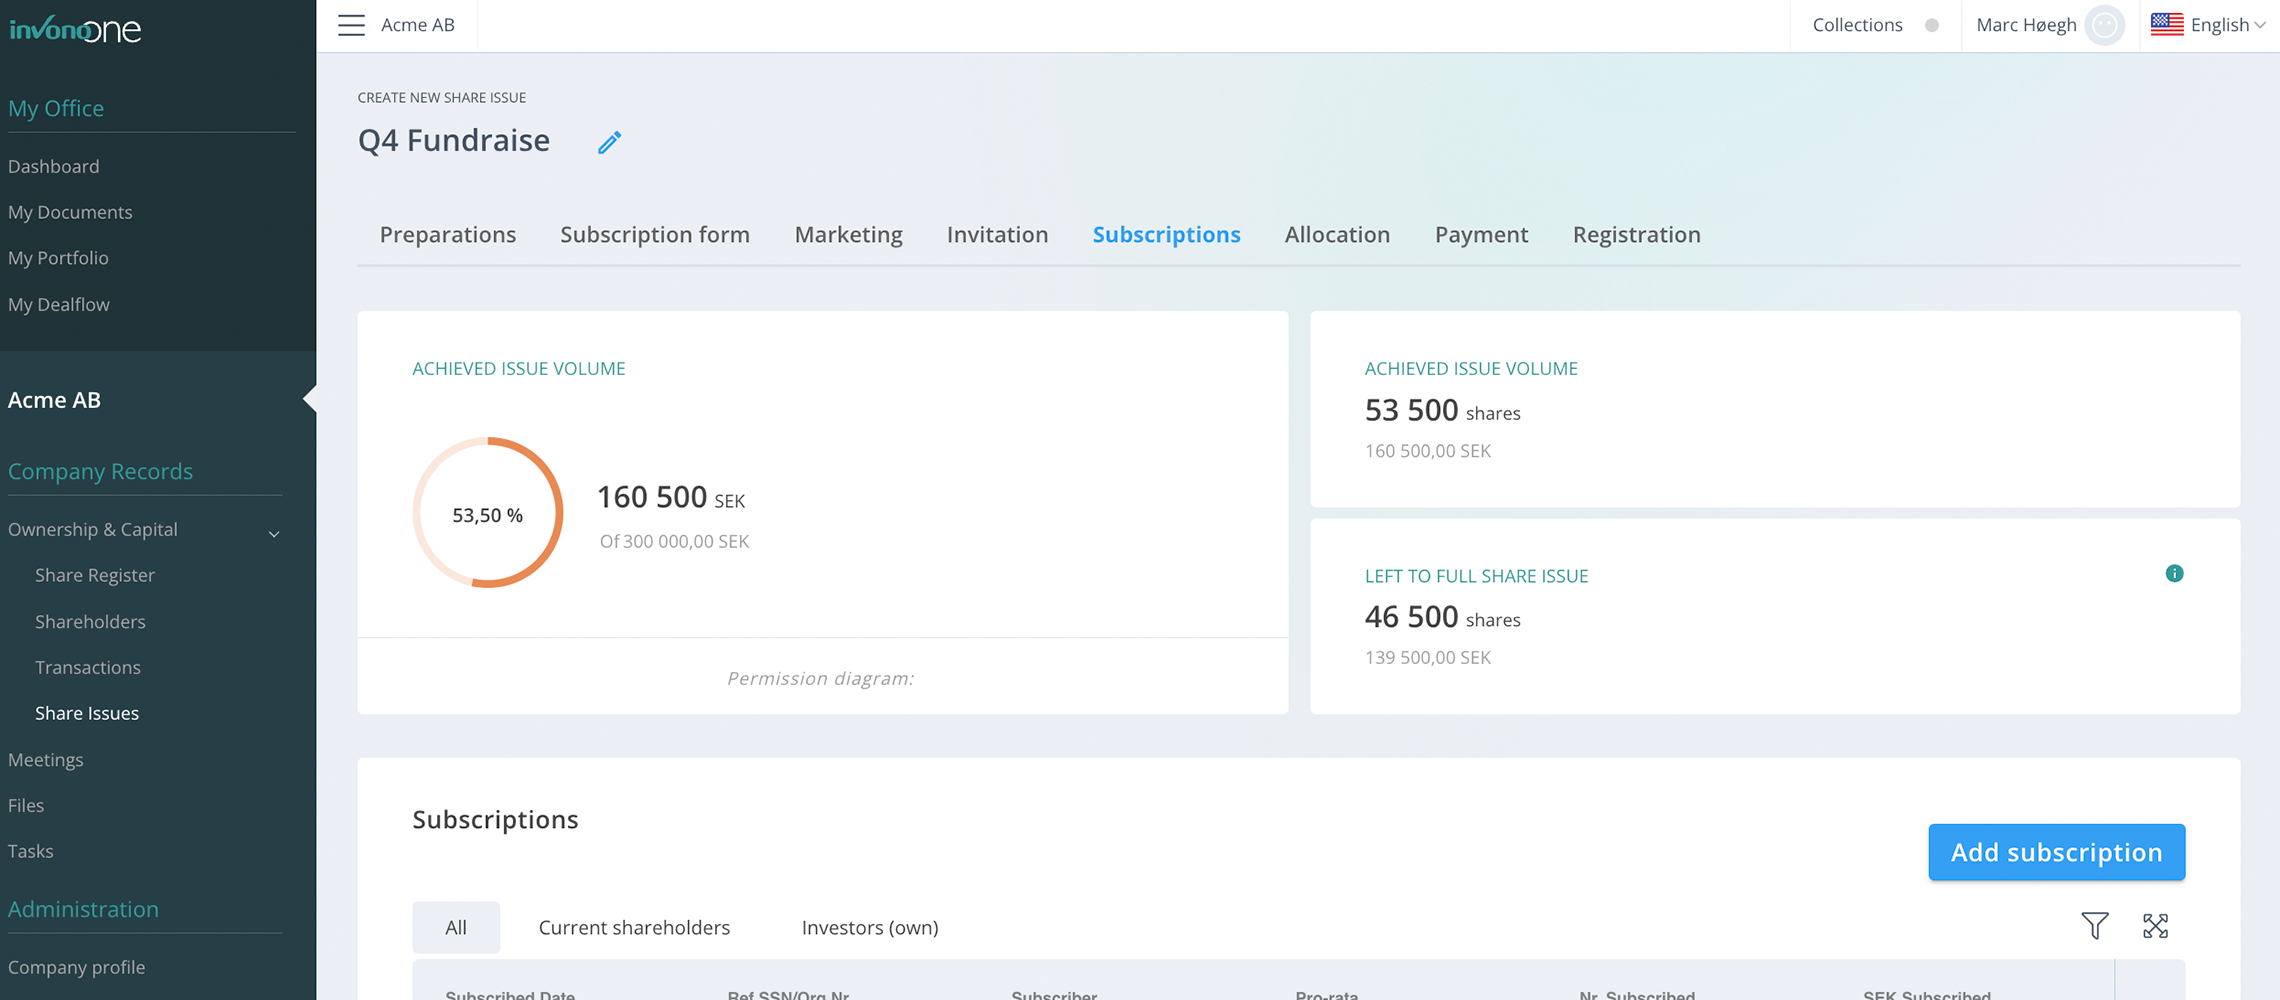Click the user avatar icon
The image size is (2280, 1000).
pos(2104,25)
